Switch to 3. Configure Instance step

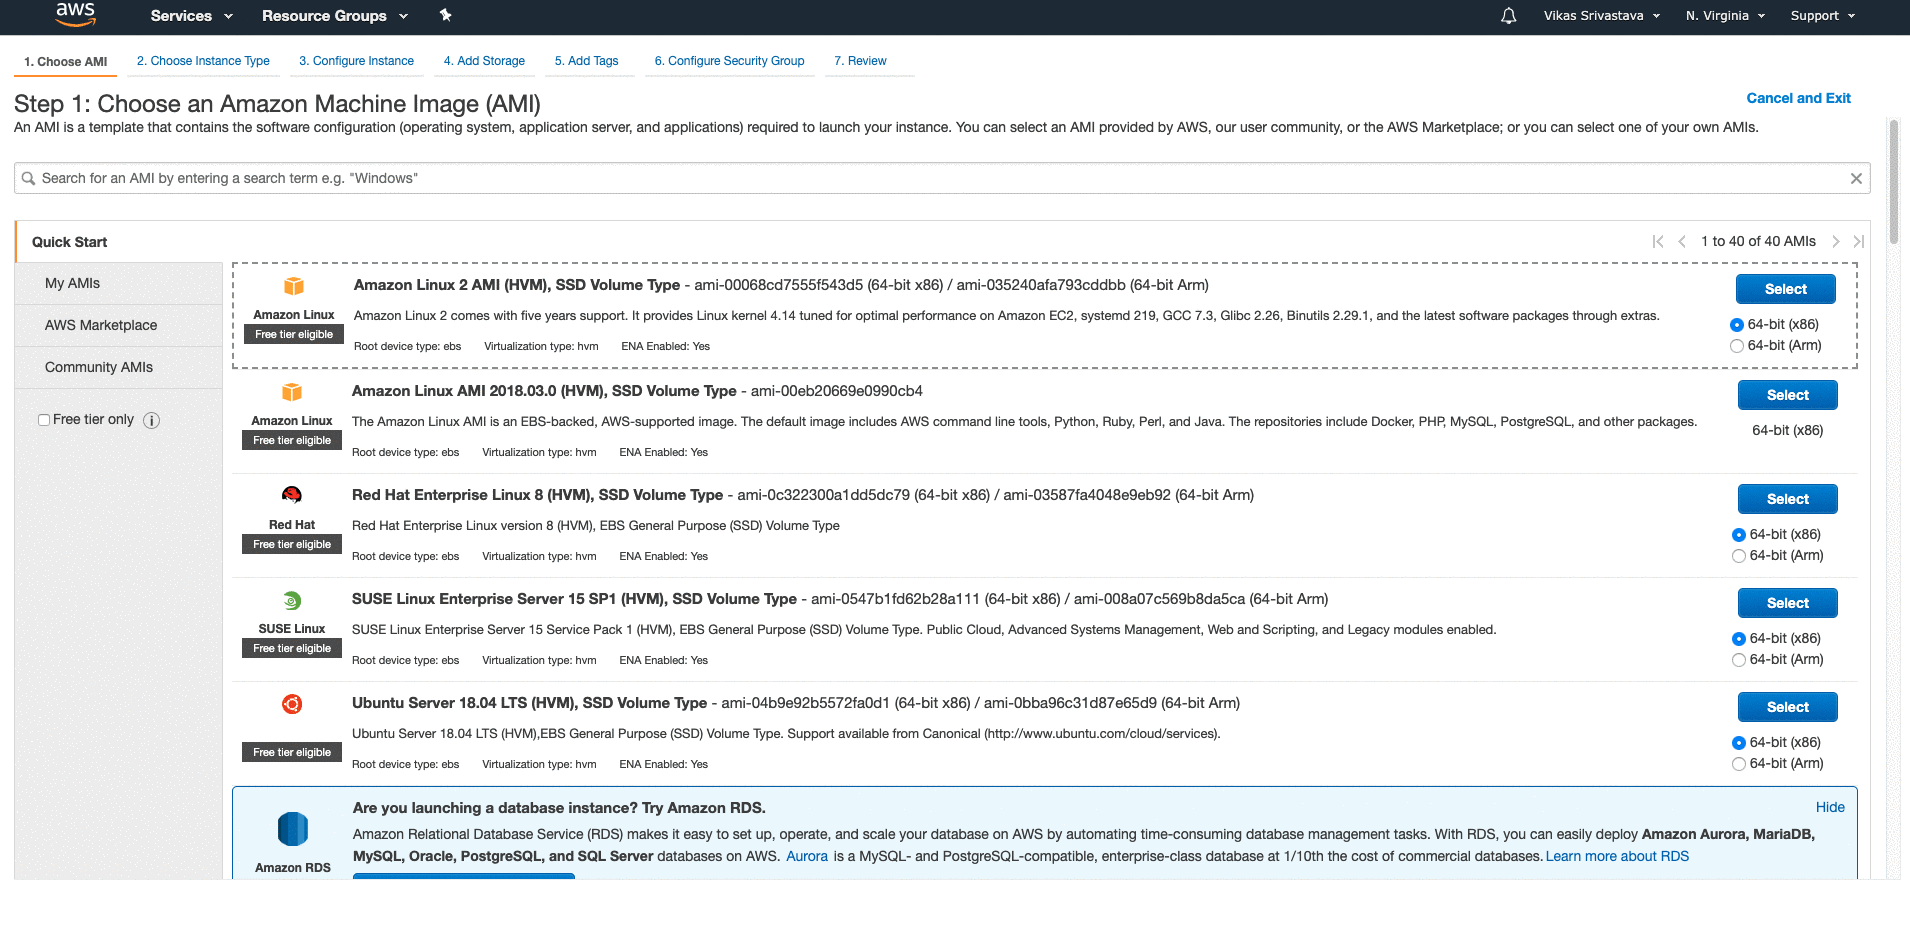tap(356, 61)
